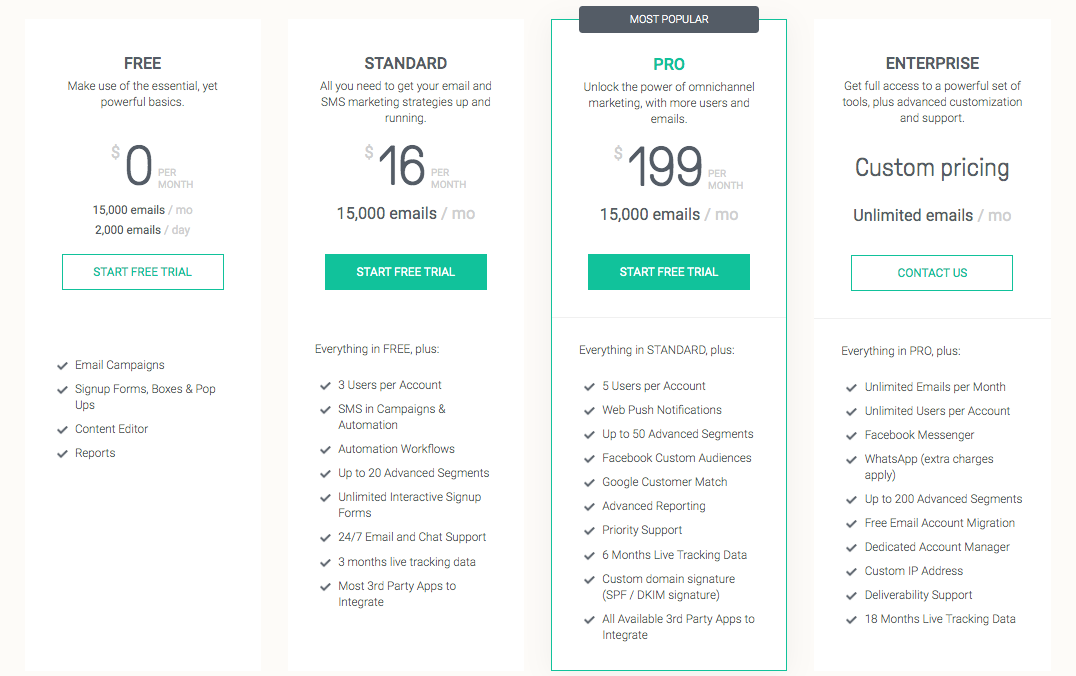1076x676 pixels.
Task: Start free trial for the PRO plan
Action: click(x=668, y=272)
